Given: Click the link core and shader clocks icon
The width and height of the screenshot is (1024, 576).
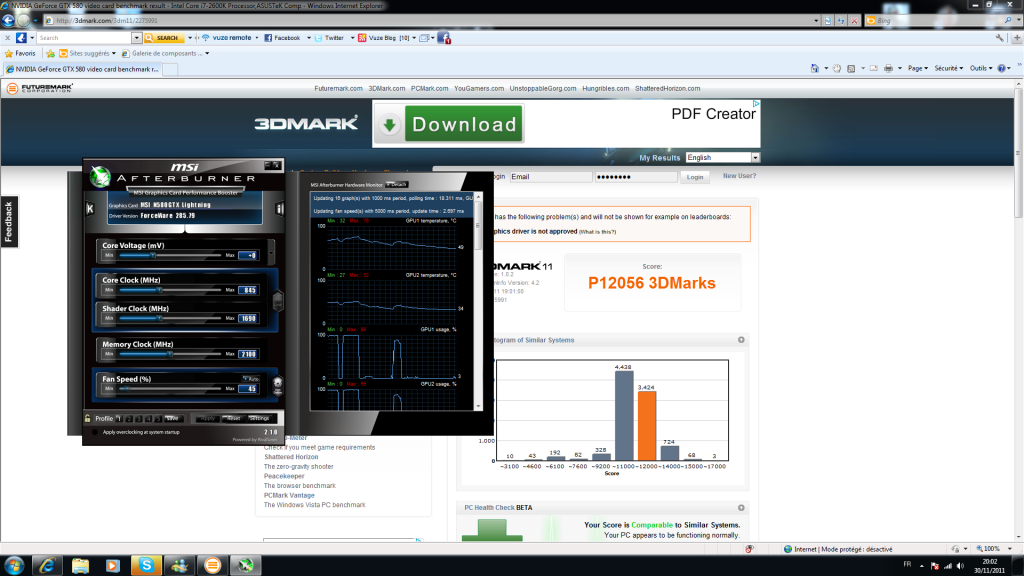Looking at the screenshot, I should click(x=278, y=301).
